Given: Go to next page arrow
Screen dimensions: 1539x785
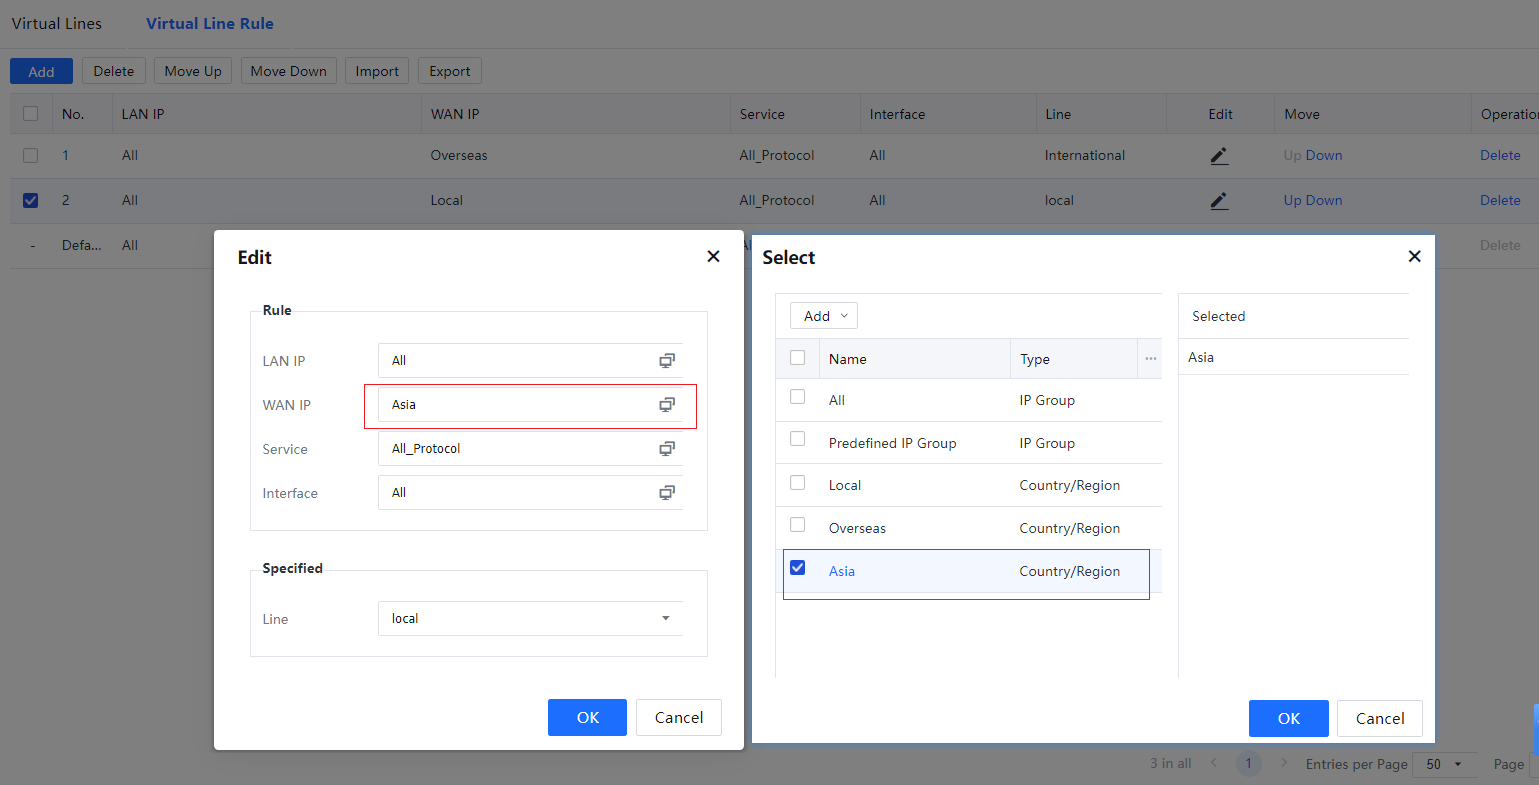Looking at the screenshot, I should 1284,763.
